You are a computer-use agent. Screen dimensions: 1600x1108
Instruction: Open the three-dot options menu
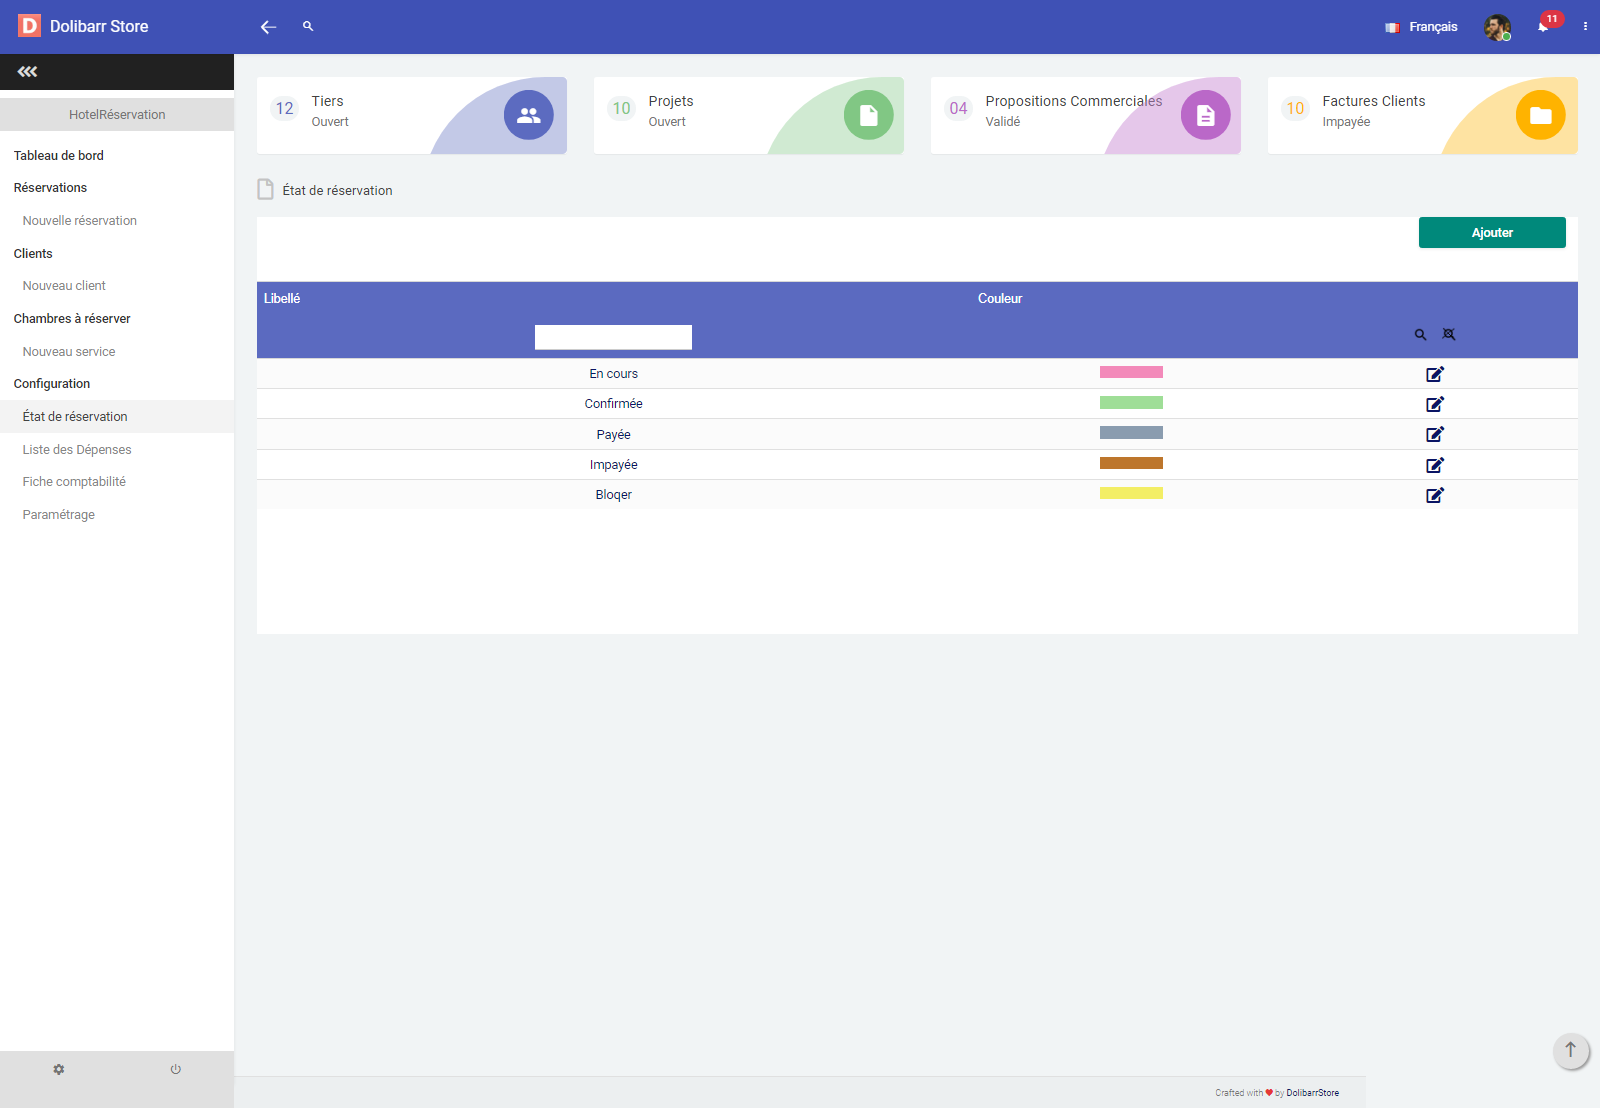point(1585,27)
